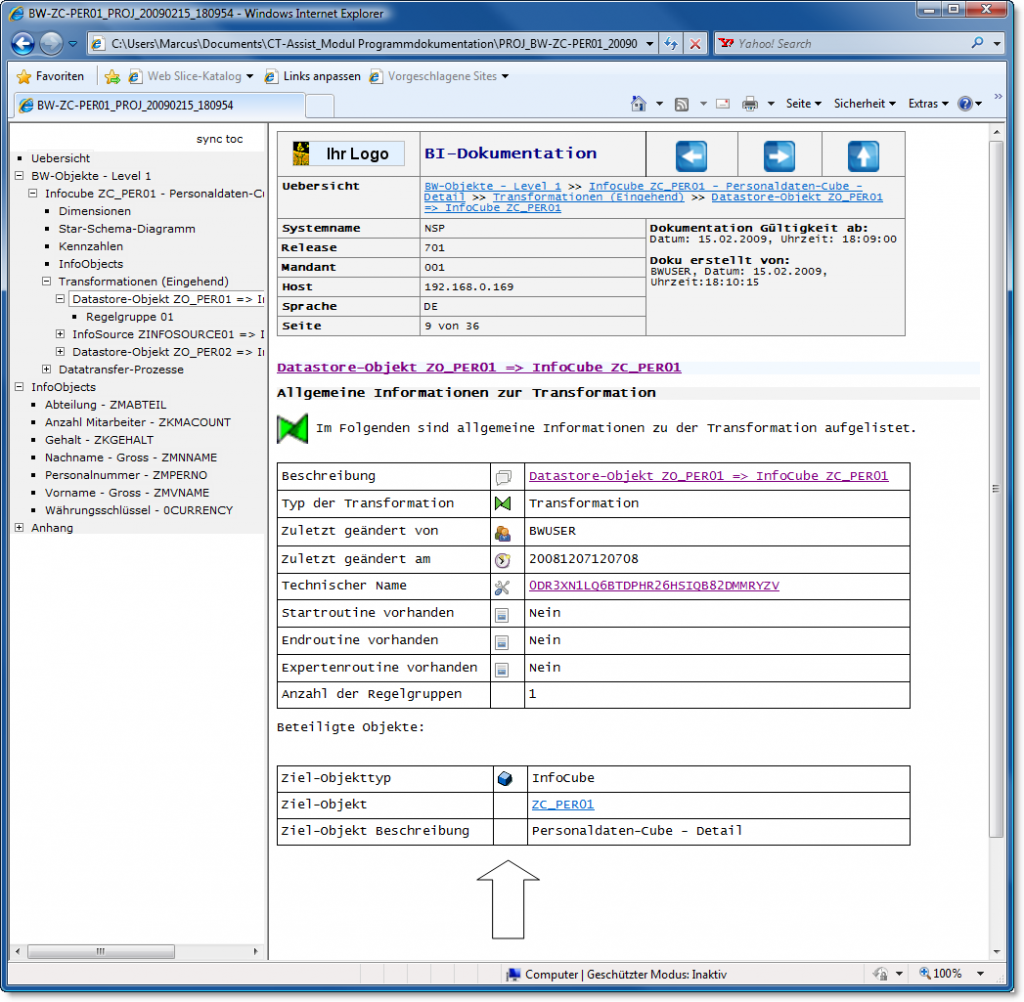Click the 'sync toc' link above the sidebar tree
1024x1002 pixels.
220,138
